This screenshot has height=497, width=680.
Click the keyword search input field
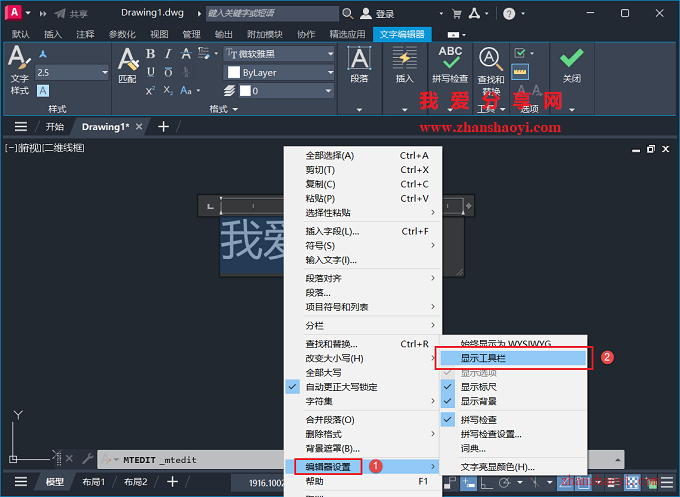coord(270,15)
